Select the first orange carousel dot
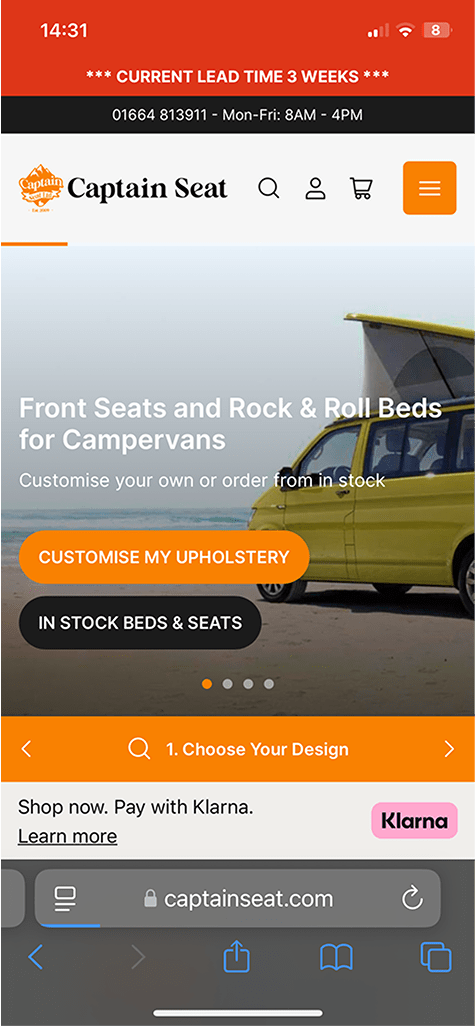Screen dimensions: 475x1026 tap(207, 684)
